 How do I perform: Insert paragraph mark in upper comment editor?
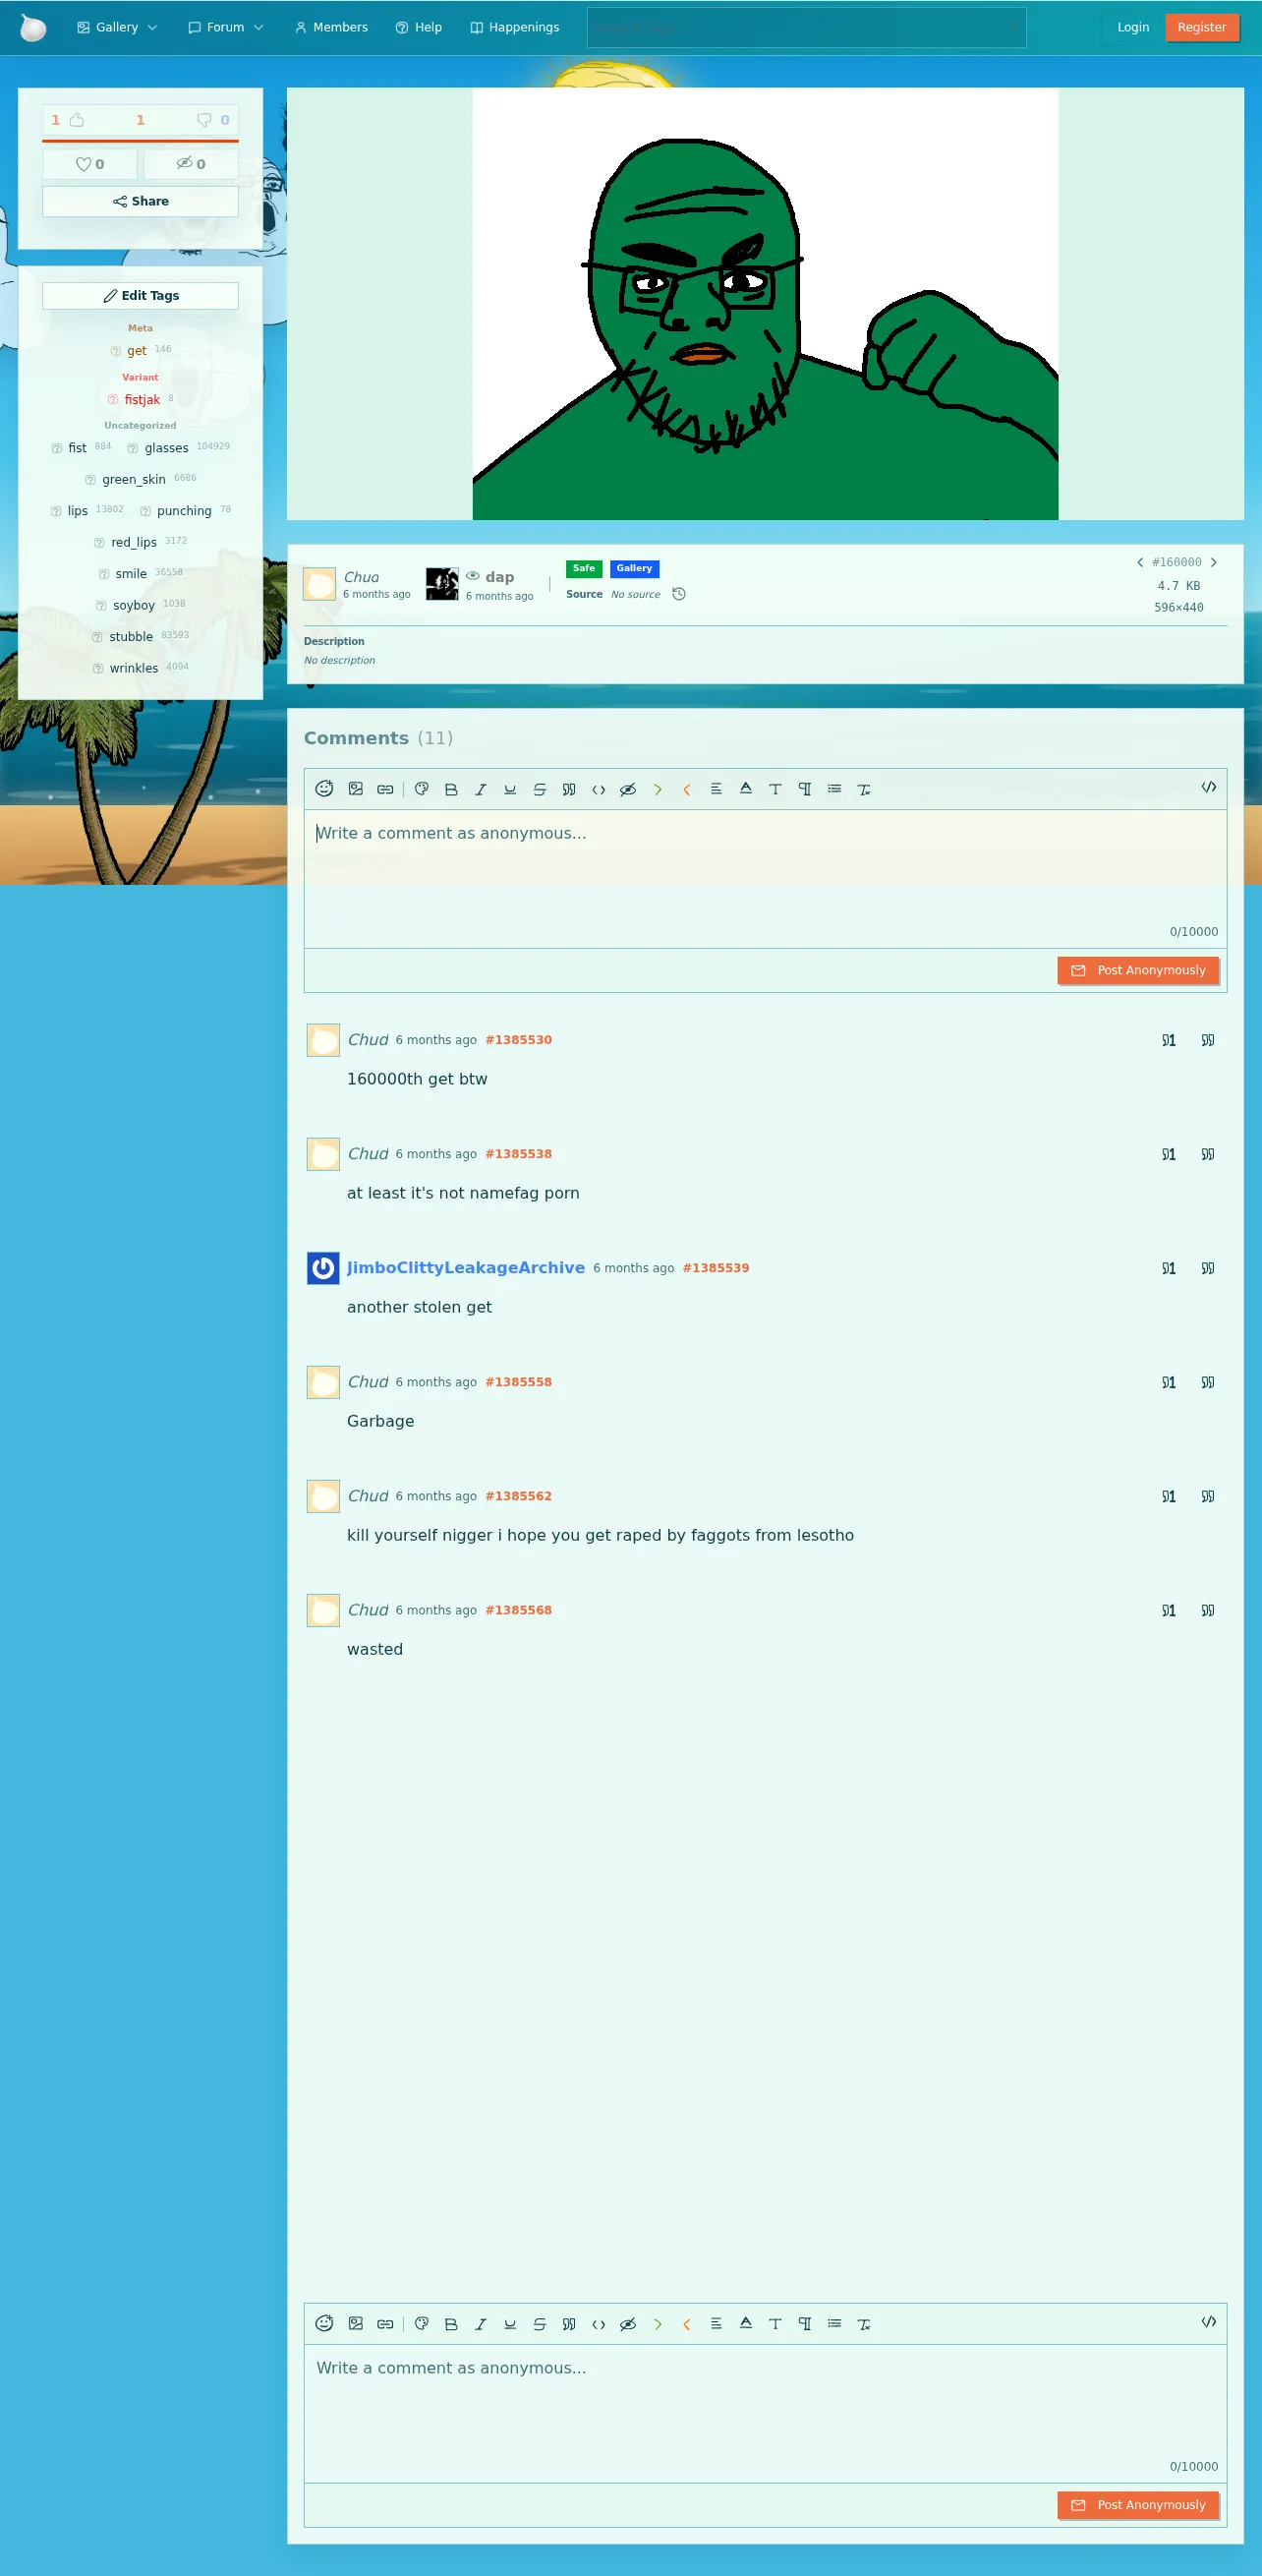805,789
